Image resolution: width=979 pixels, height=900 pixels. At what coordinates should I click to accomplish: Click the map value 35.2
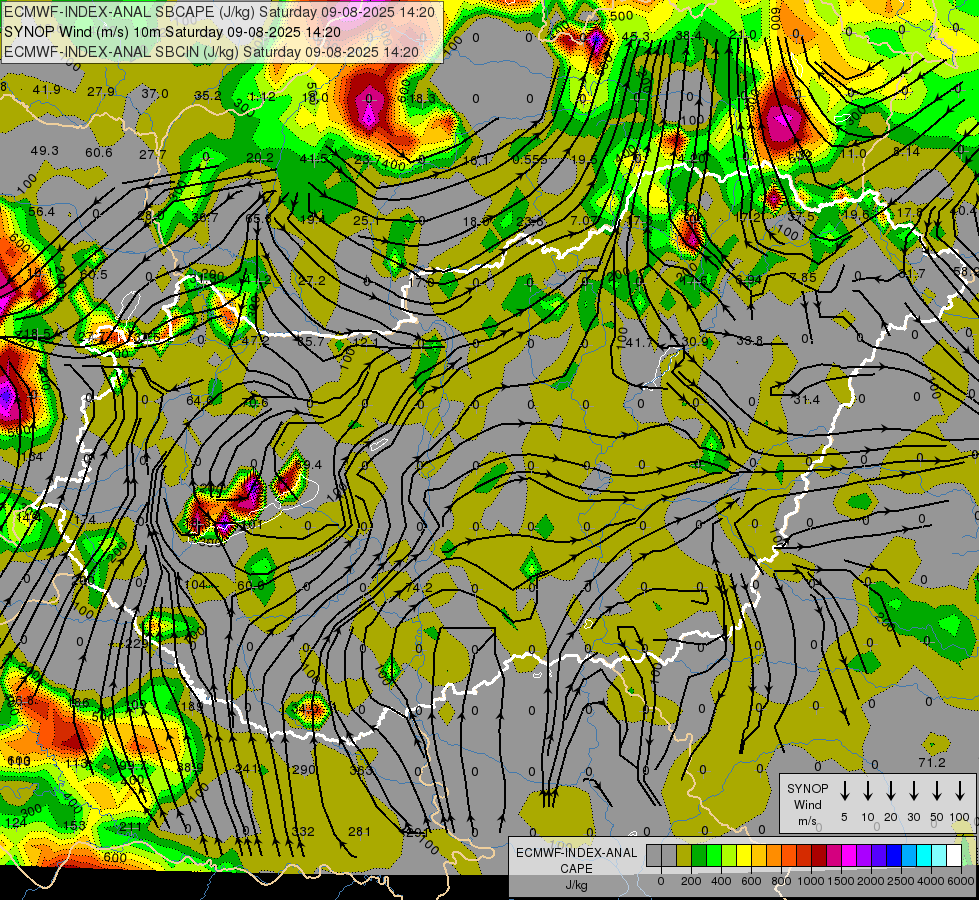208,95
